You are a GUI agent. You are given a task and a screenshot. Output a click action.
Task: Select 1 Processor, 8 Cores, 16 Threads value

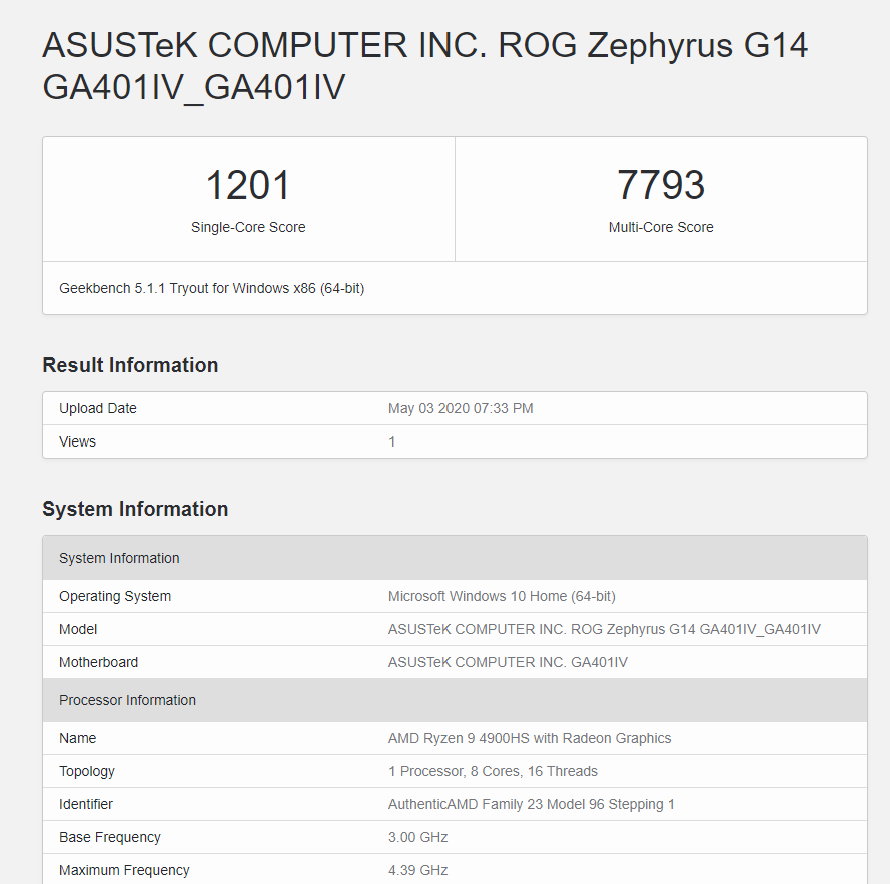tap(493, 771)
